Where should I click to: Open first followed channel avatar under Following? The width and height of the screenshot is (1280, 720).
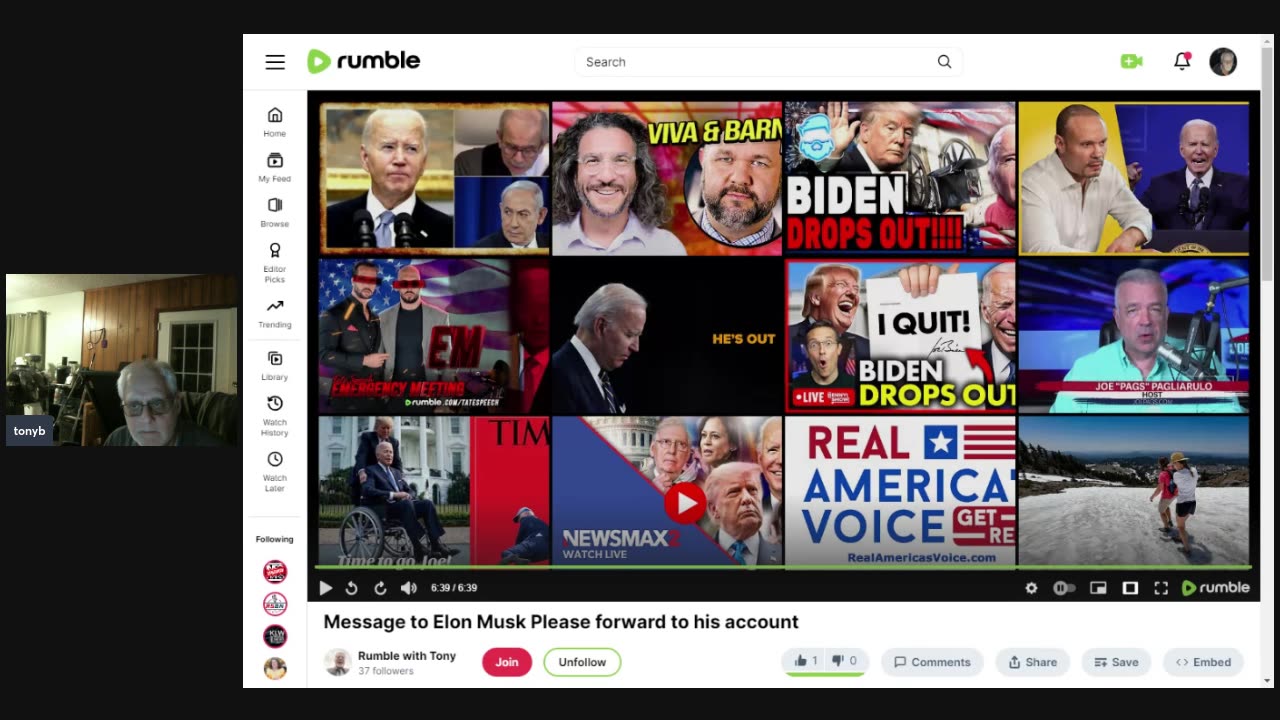tap(275, 572)
